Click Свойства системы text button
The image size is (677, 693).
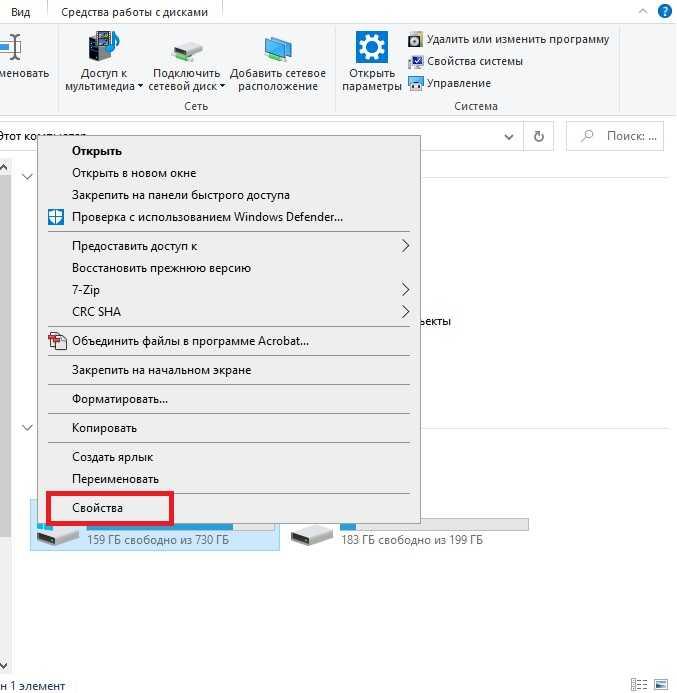(x=475, y=61)
